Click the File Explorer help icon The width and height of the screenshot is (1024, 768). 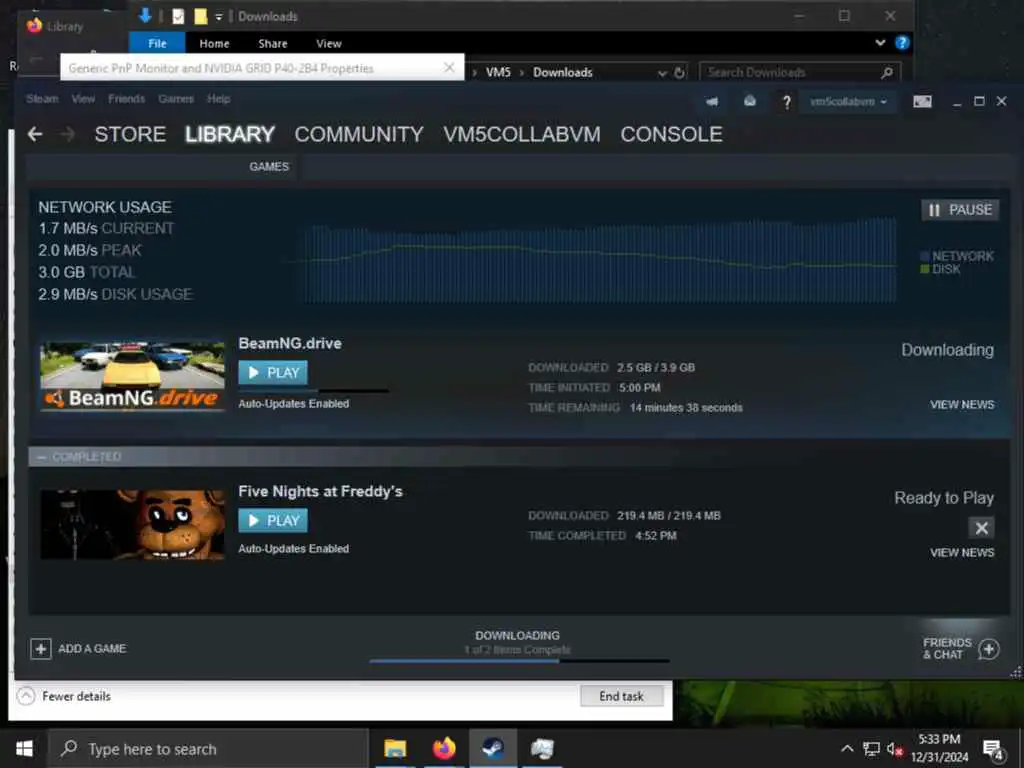(x=902, y=43)
